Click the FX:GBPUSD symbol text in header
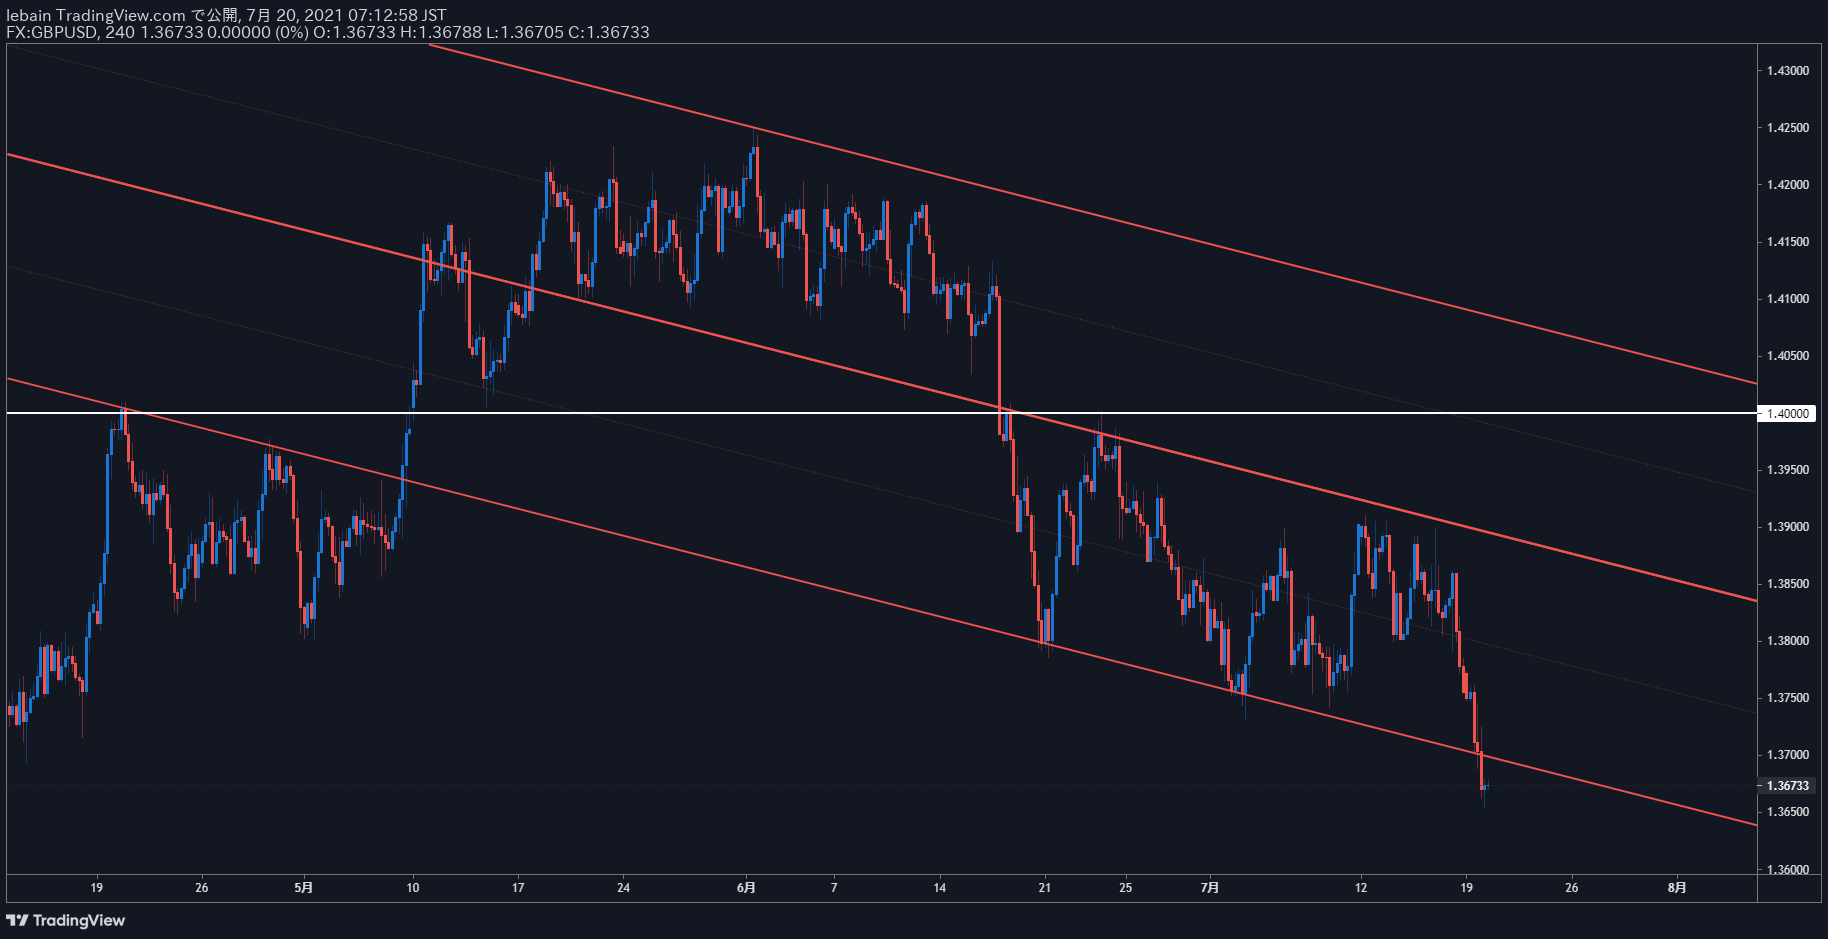The width and height of the screenshot is (1828, 939). click(x=52, y=32)
